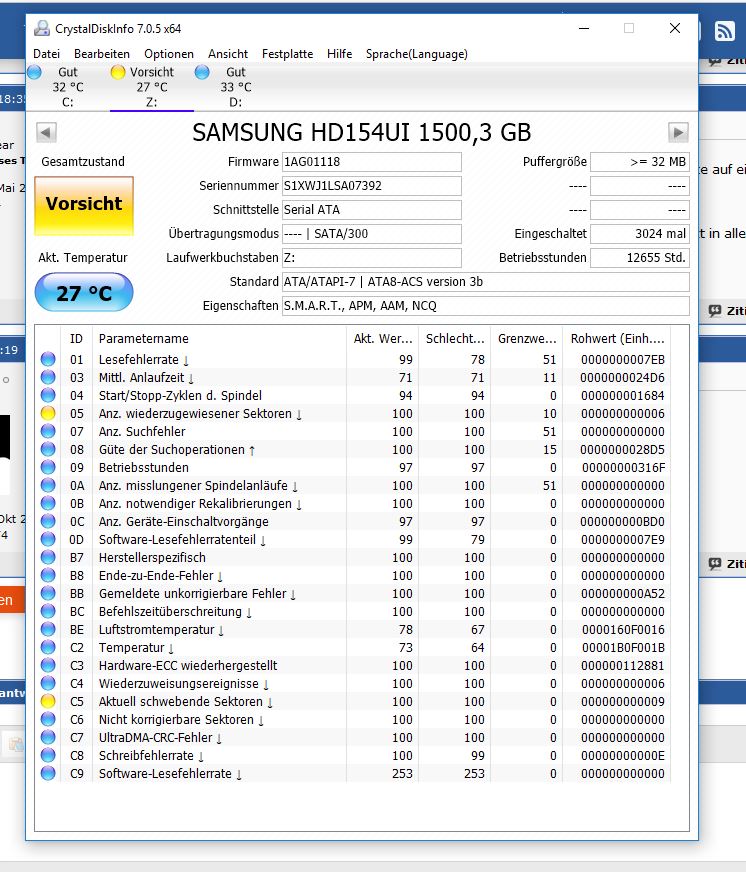This screenshot has width=746, height=872.
Task: Click status icon of Geräte-Einschaltvorgänge row
Action: 48,521
